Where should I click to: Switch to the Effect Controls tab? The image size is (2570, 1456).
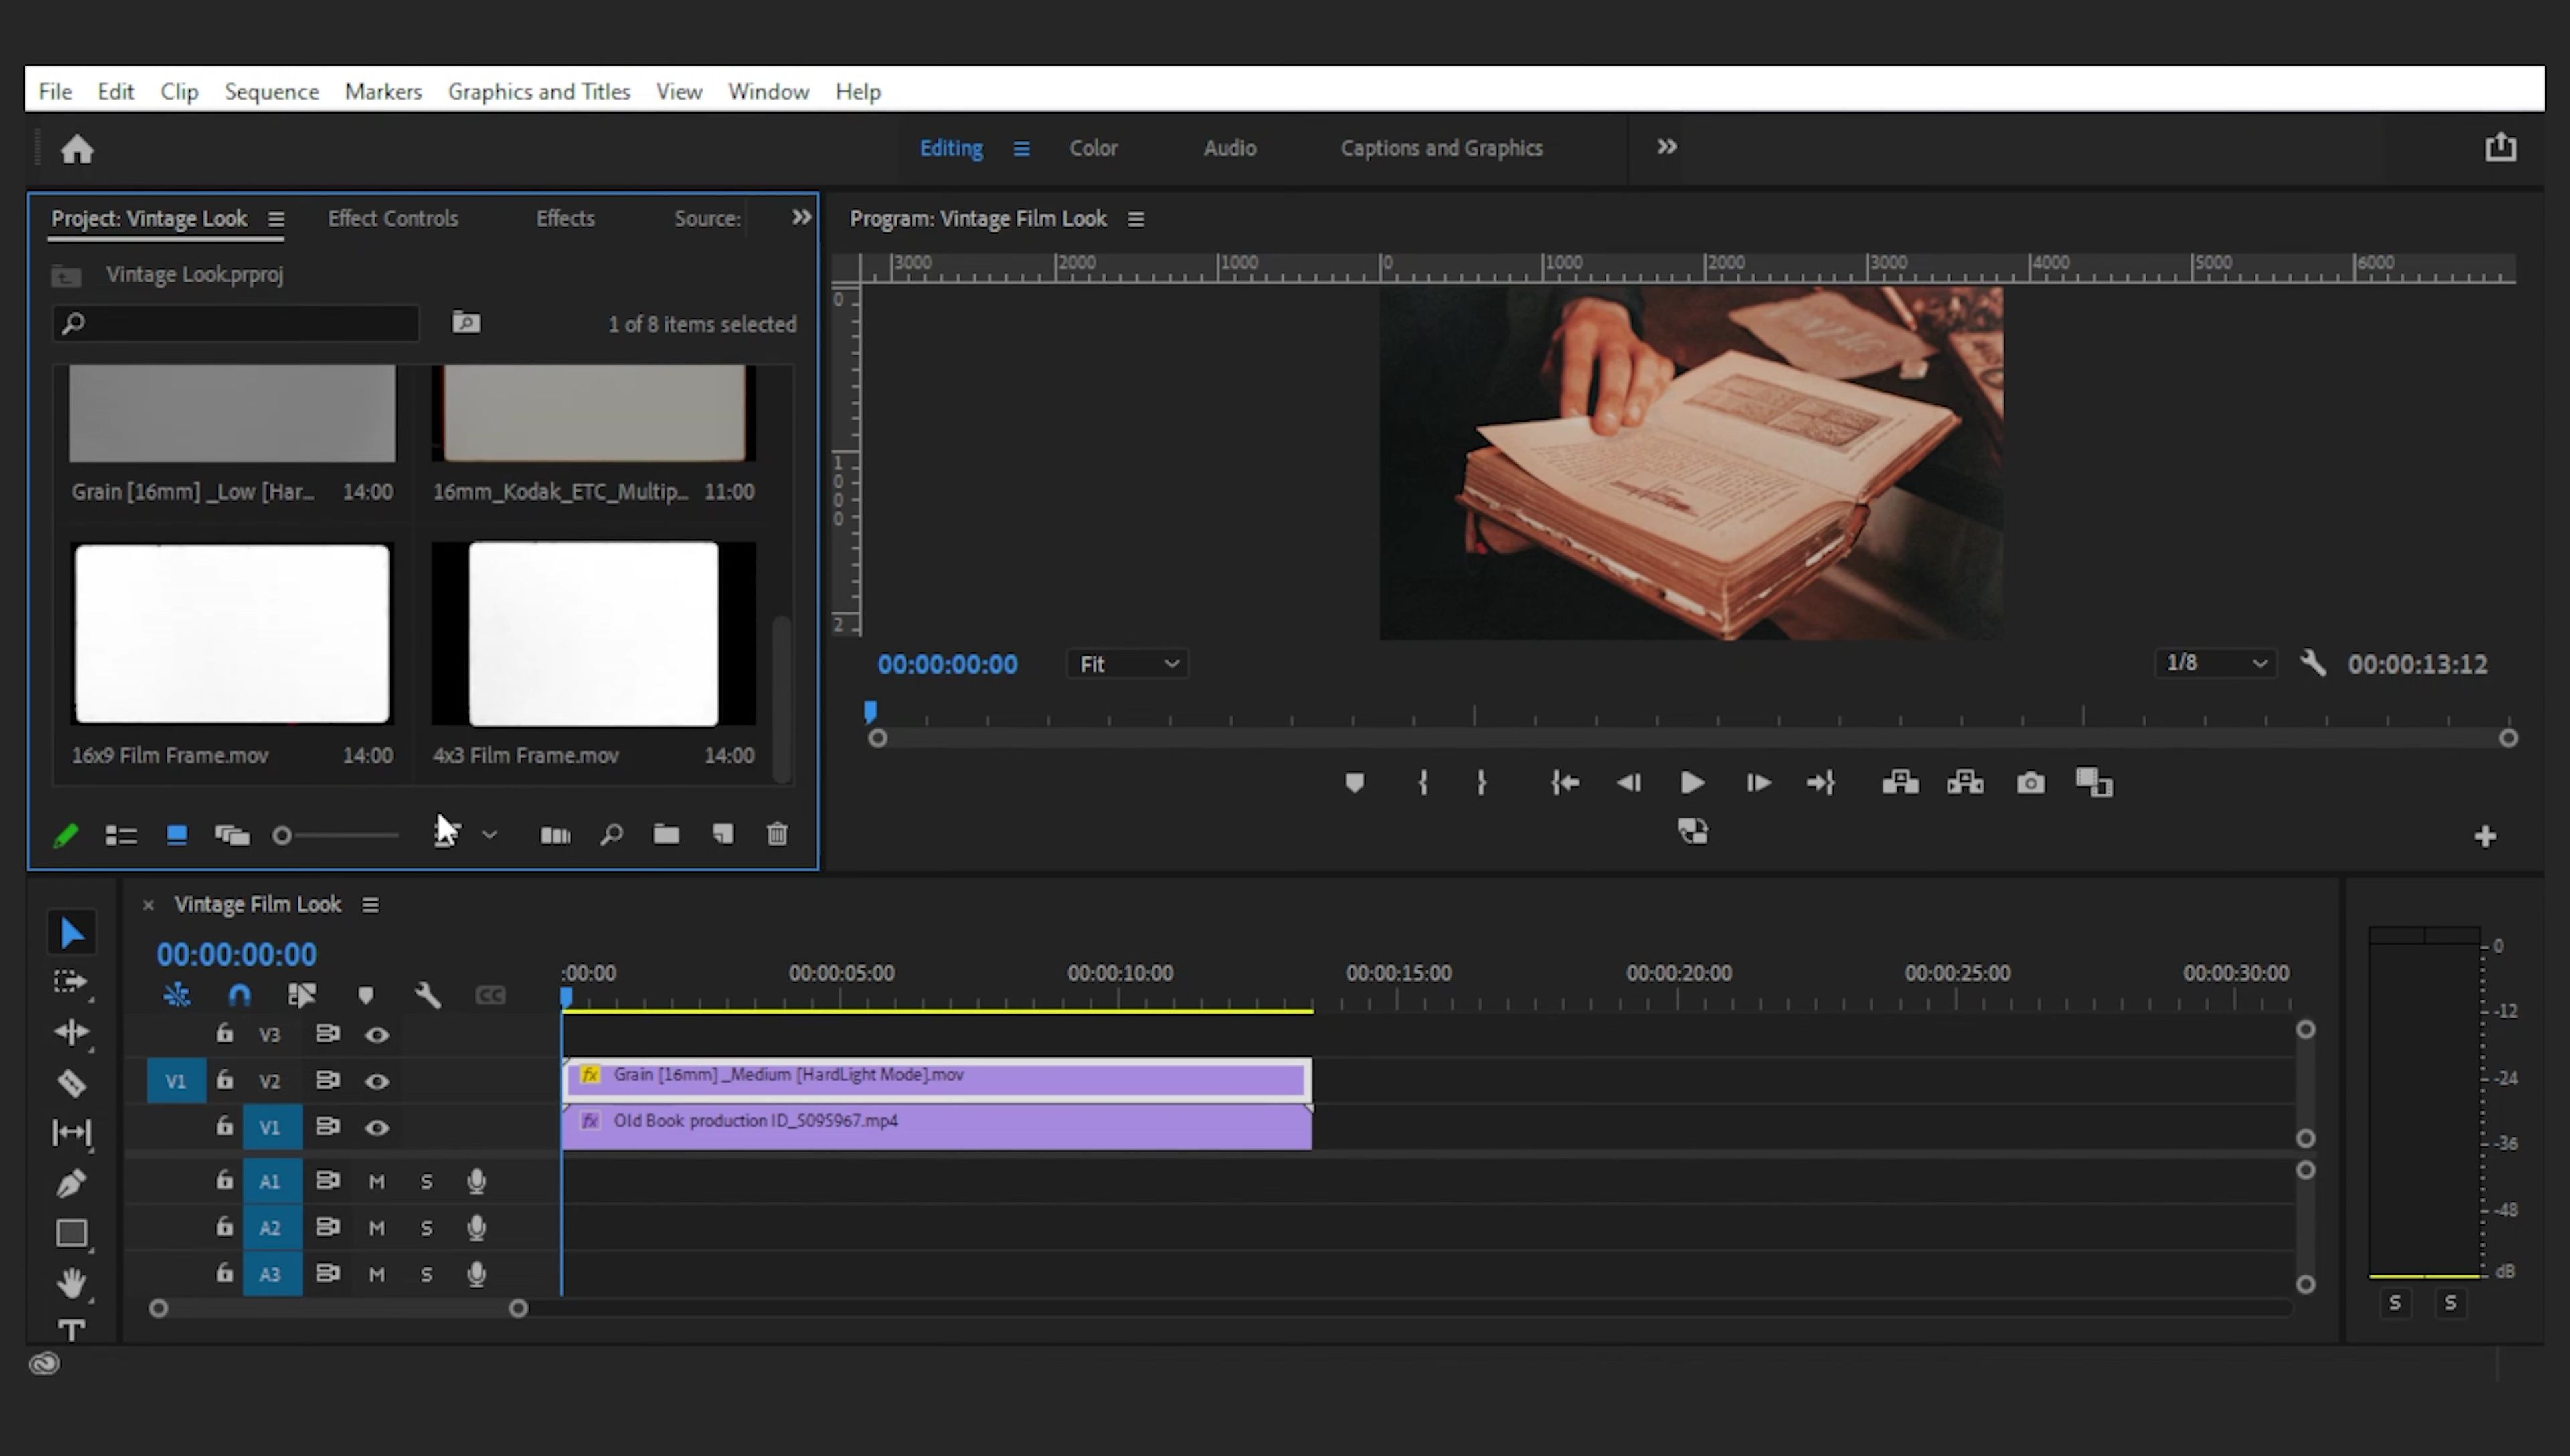(393, 218)
